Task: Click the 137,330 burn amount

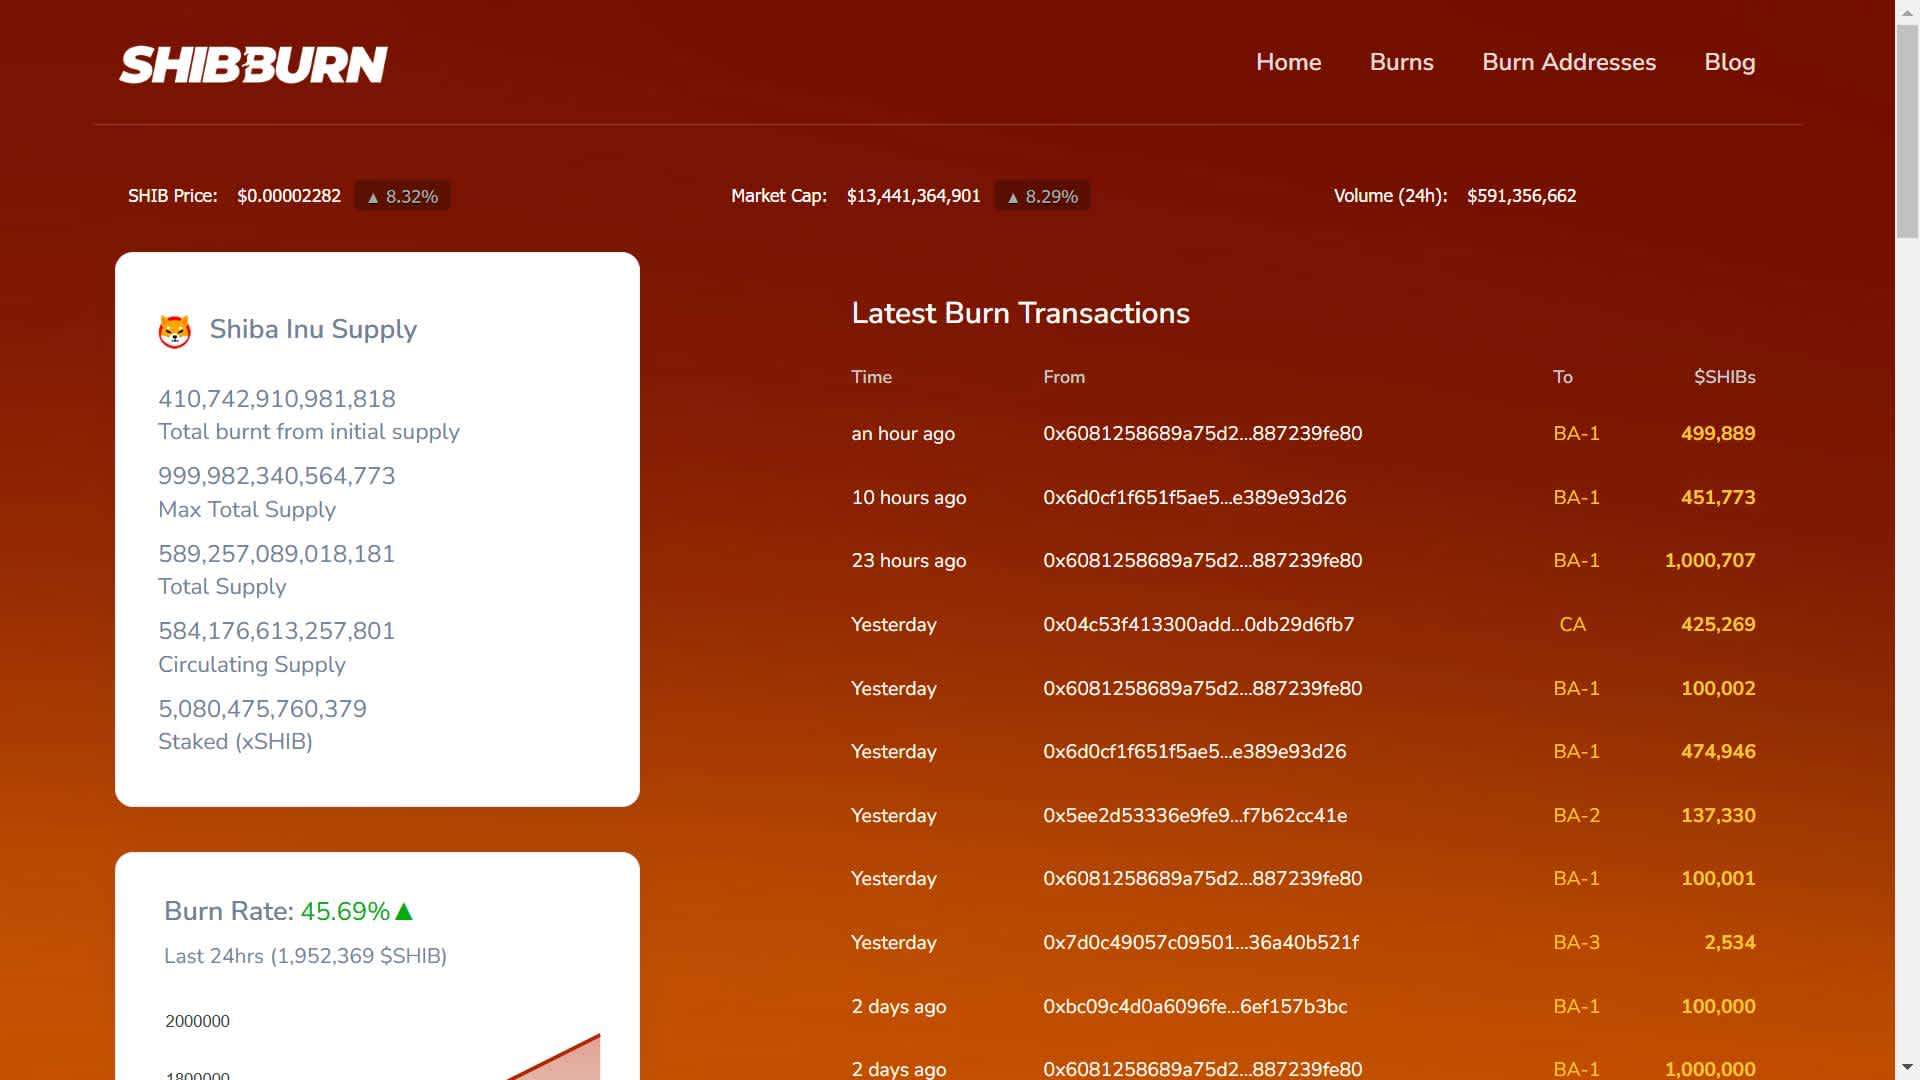Action: point(1718,815)
